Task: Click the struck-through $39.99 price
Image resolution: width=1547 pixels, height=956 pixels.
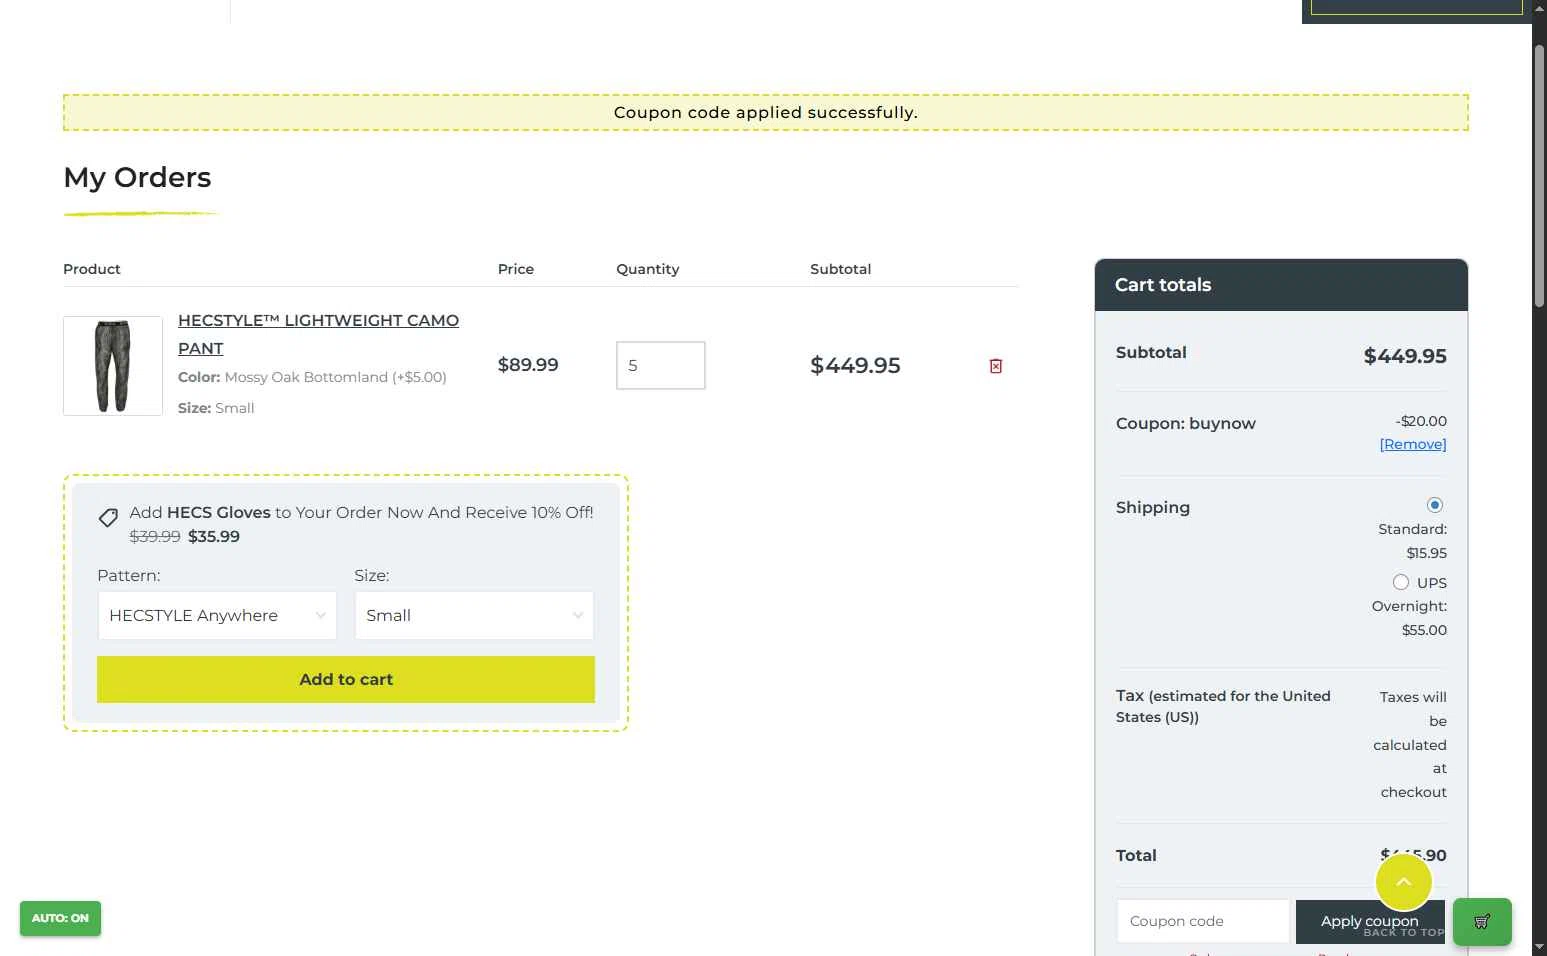Action: 155,536
